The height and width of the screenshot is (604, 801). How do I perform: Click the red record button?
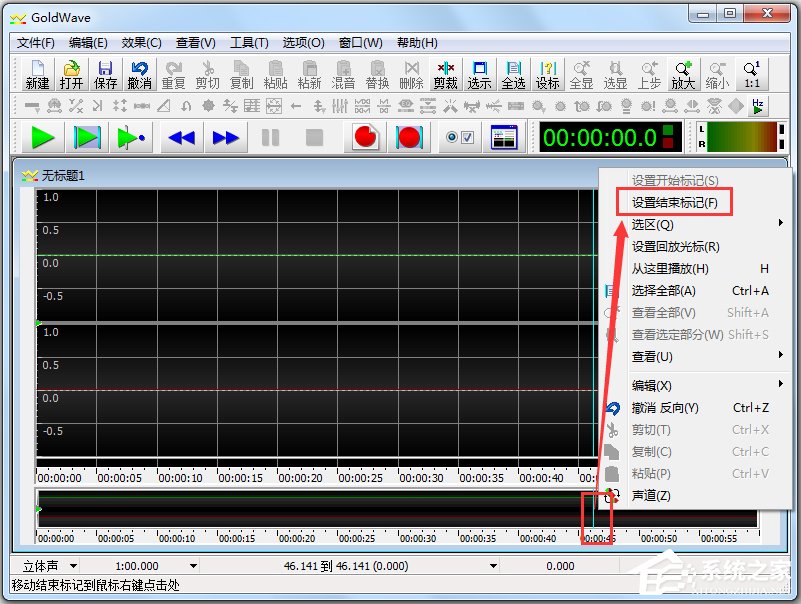coord(365,137)
